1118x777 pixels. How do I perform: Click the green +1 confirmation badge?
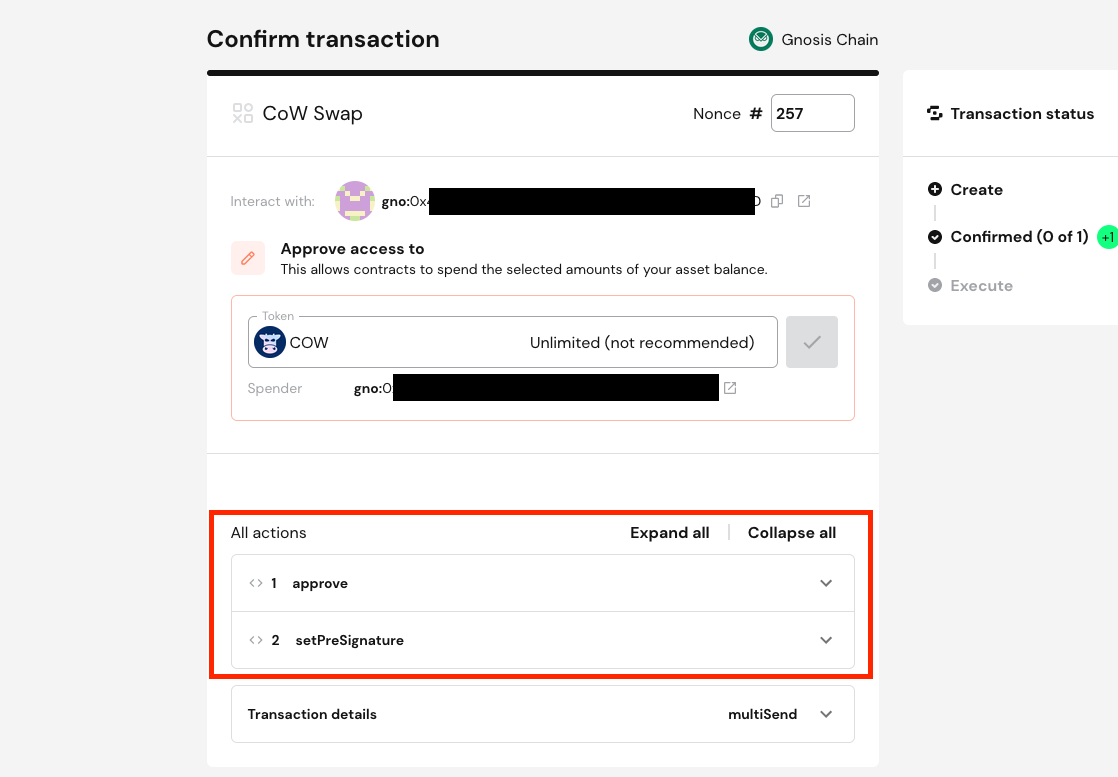coord(1107,237)
